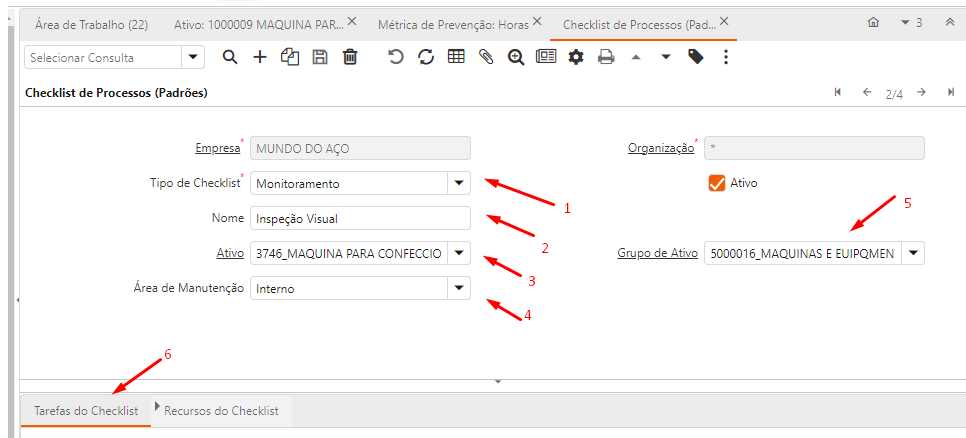Refresh the record with circular arrows icon
966x438 pixels.
point(426,57)
